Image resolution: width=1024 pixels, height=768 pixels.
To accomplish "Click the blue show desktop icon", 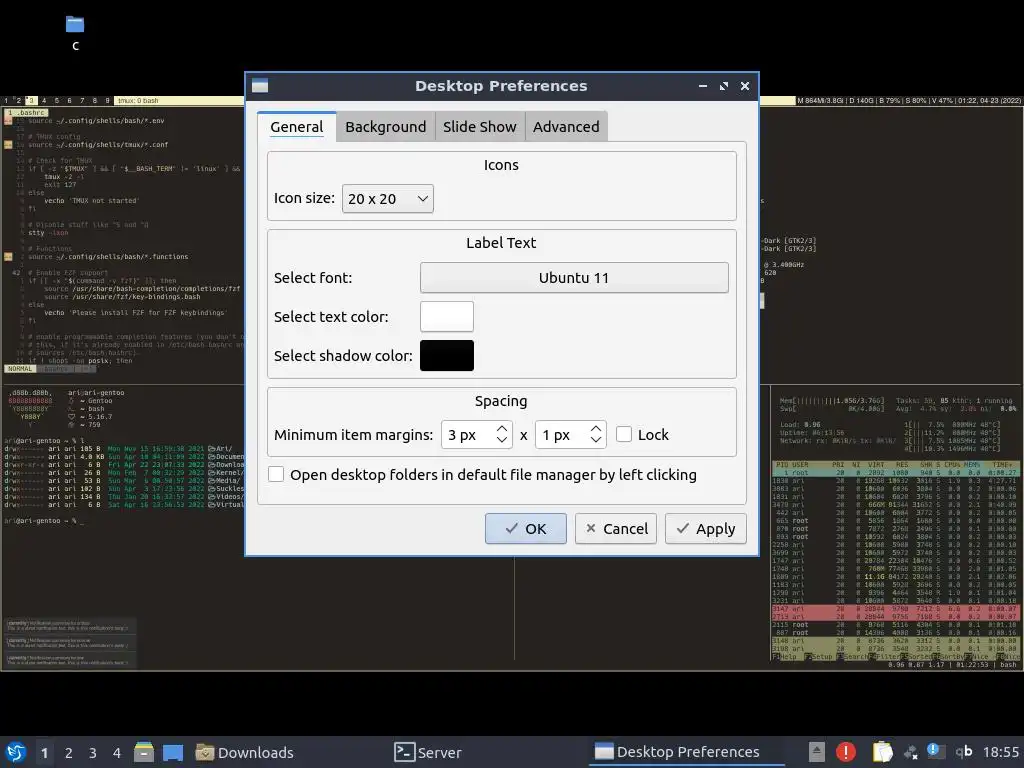I will 173,752.
